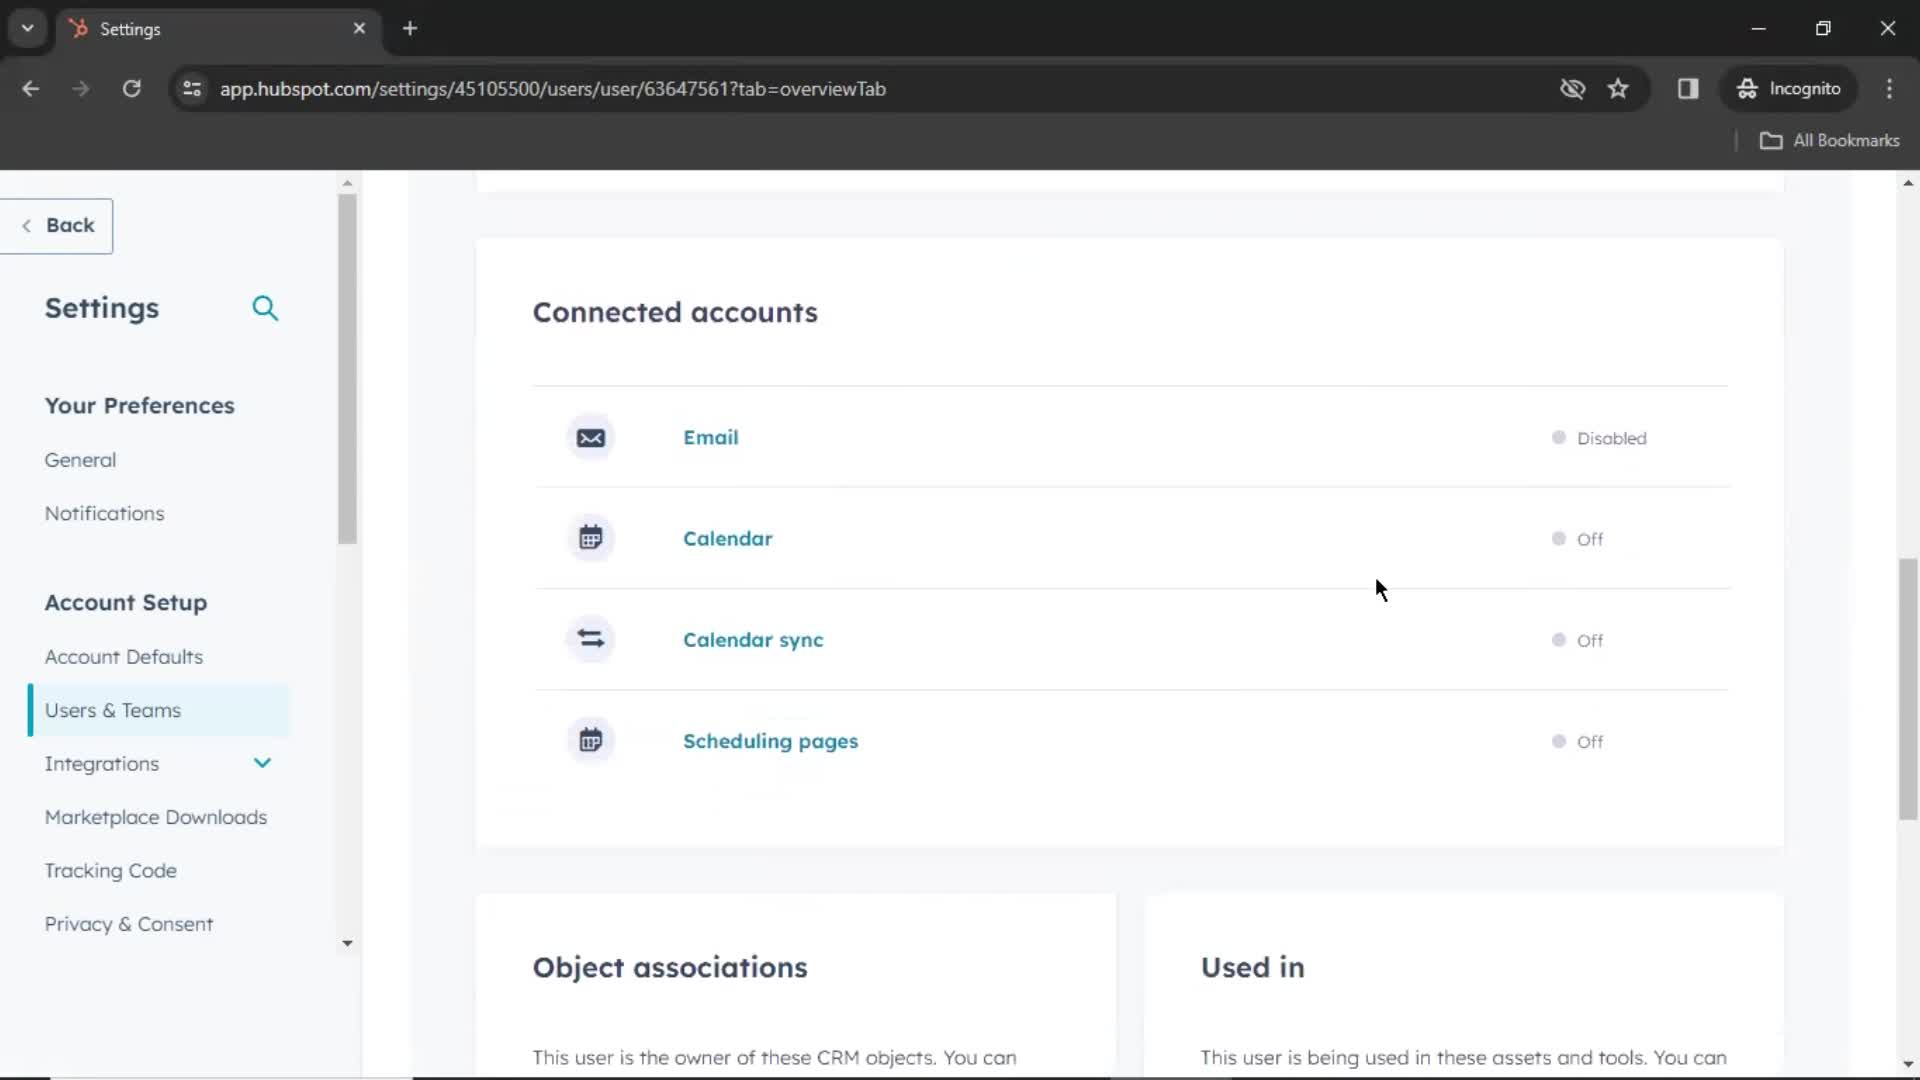Click the Email link to configure
The width and height of the screenshot is (1920, 1080).
tap(711, 438)
